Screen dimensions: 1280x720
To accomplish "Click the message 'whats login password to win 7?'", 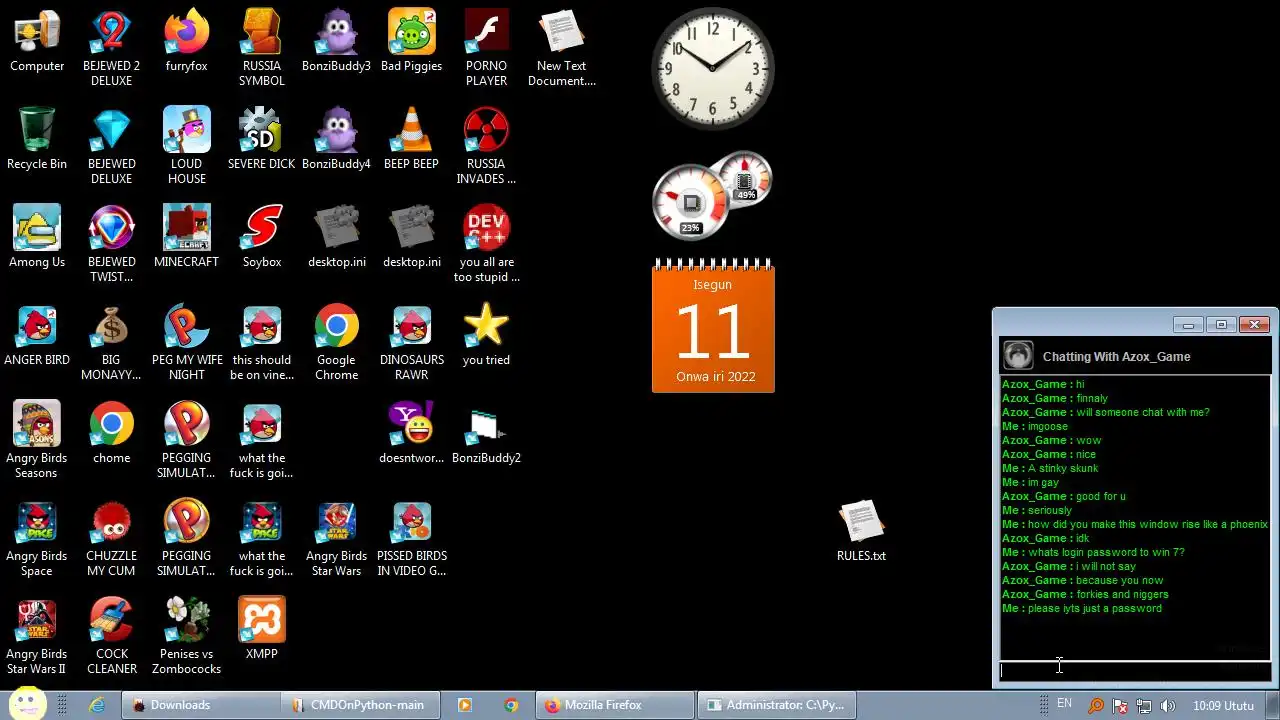I will tap(1106, 552).
